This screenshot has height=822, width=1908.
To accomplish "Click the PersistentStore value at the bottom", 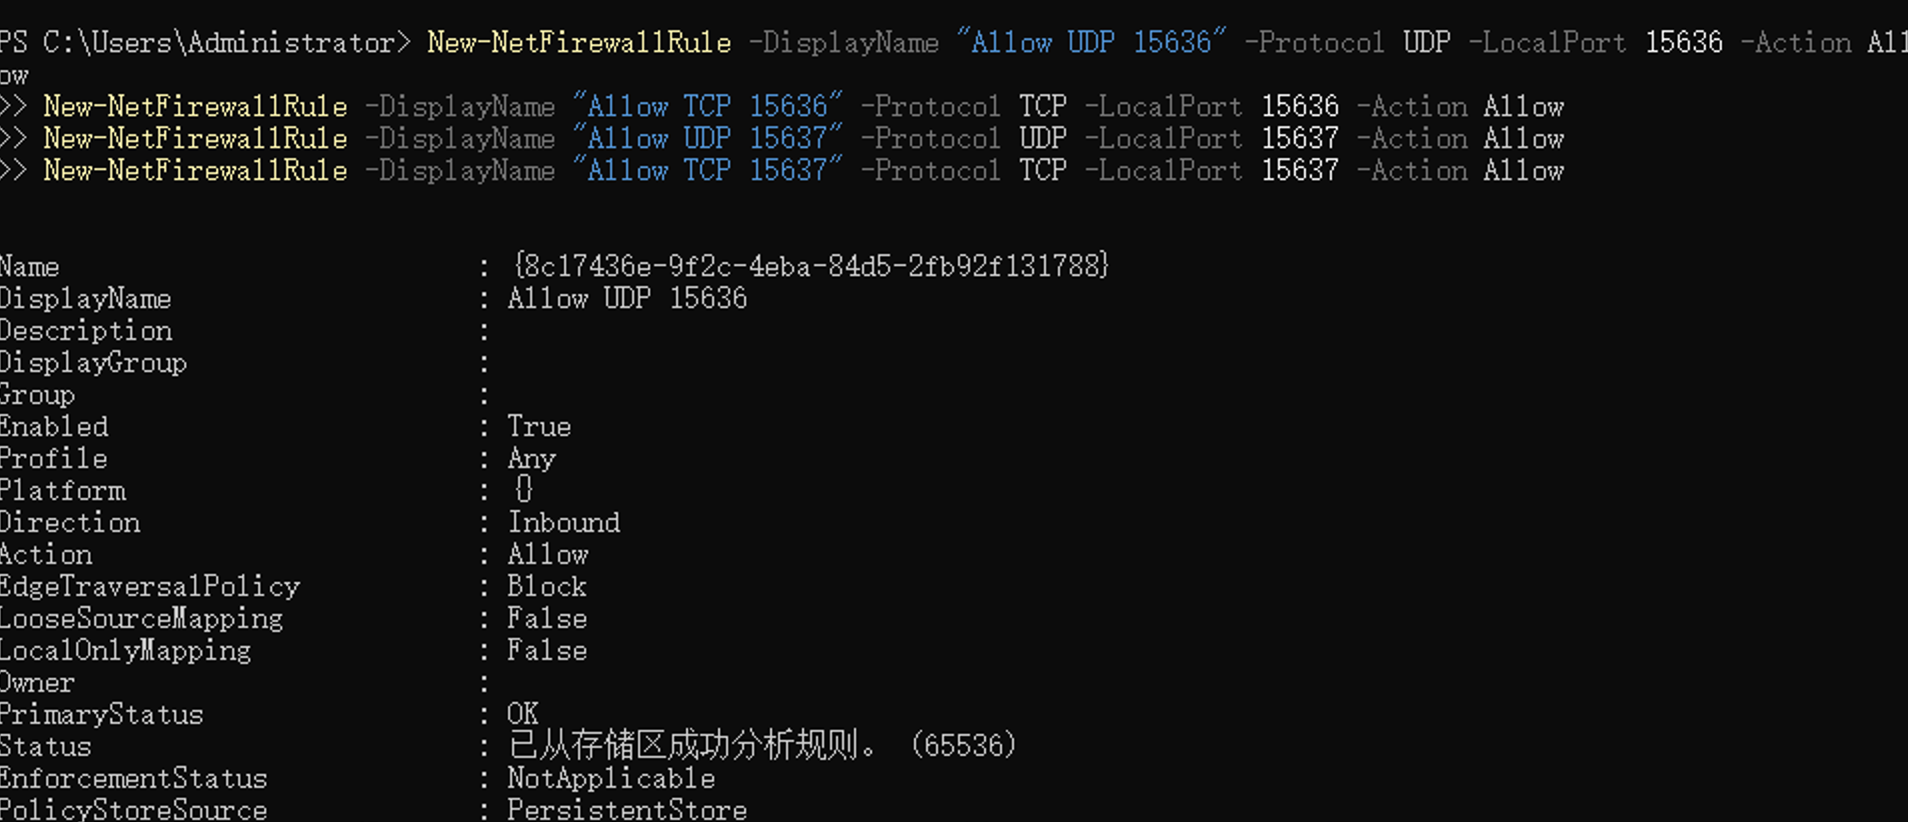I will click(x=627, y=809).
